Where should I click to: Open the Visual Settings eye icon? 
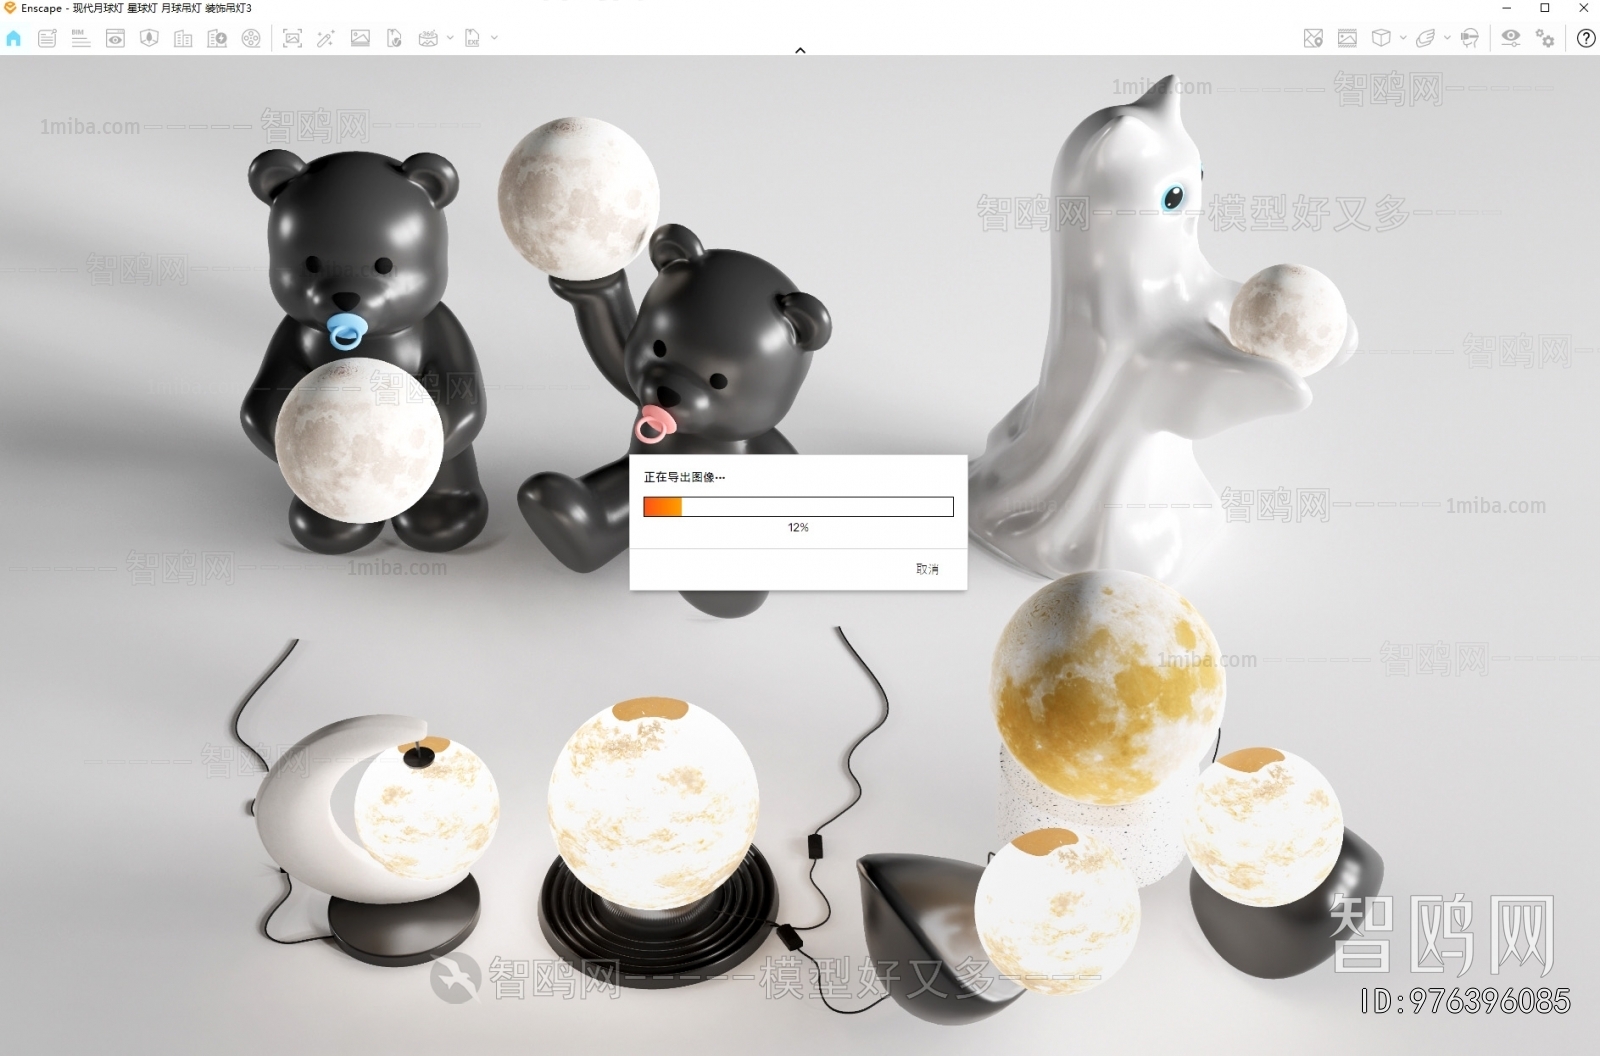tap(1511, 38)
